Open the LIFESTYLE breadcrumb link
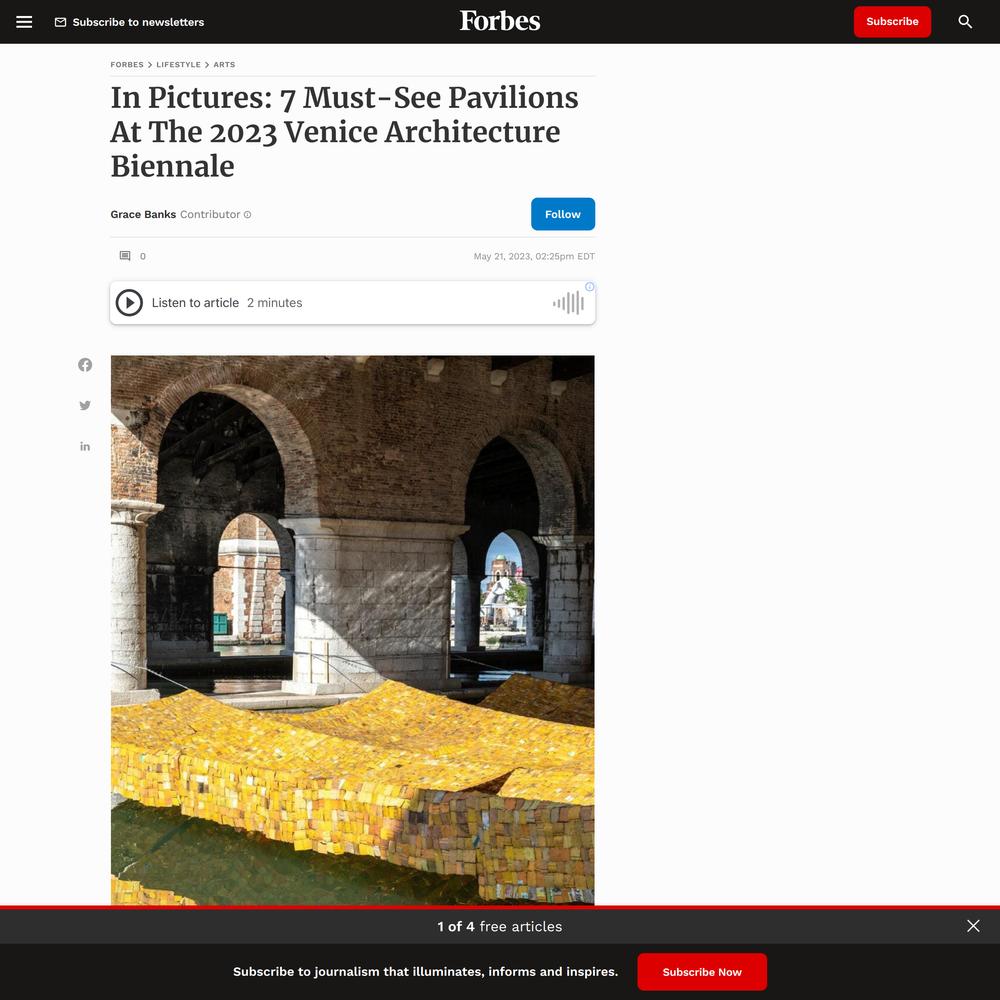This screenshot has width=1000, height=1000. [179, 64]
